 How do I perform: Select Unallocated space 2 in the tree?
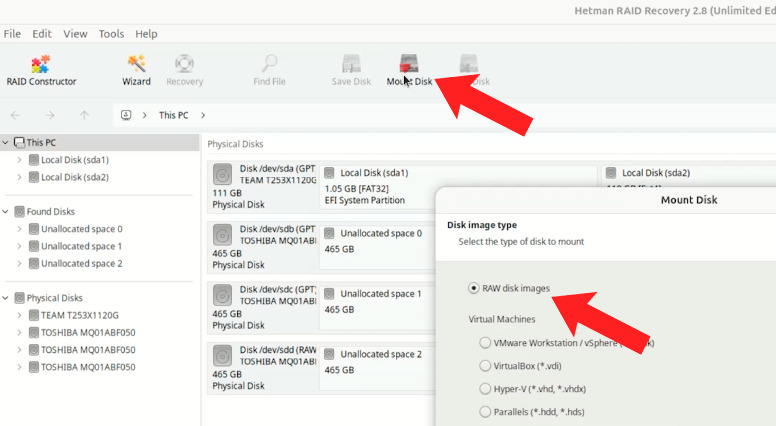point(82,264)
